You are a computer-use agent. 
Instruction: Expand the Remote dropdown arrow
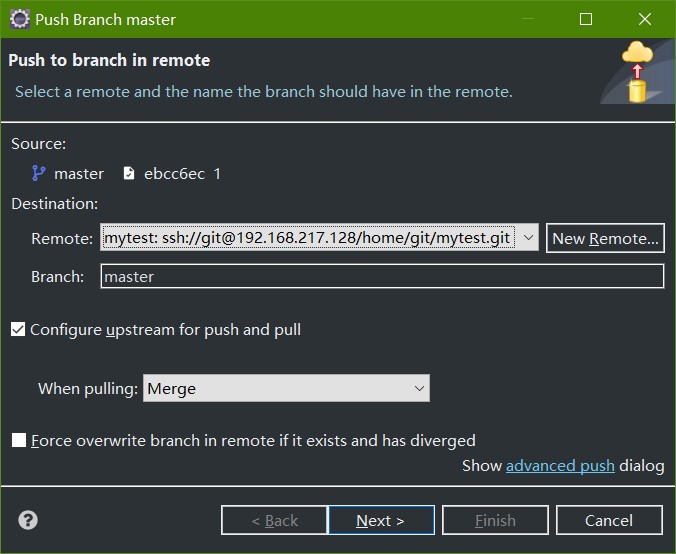point(528,238)
